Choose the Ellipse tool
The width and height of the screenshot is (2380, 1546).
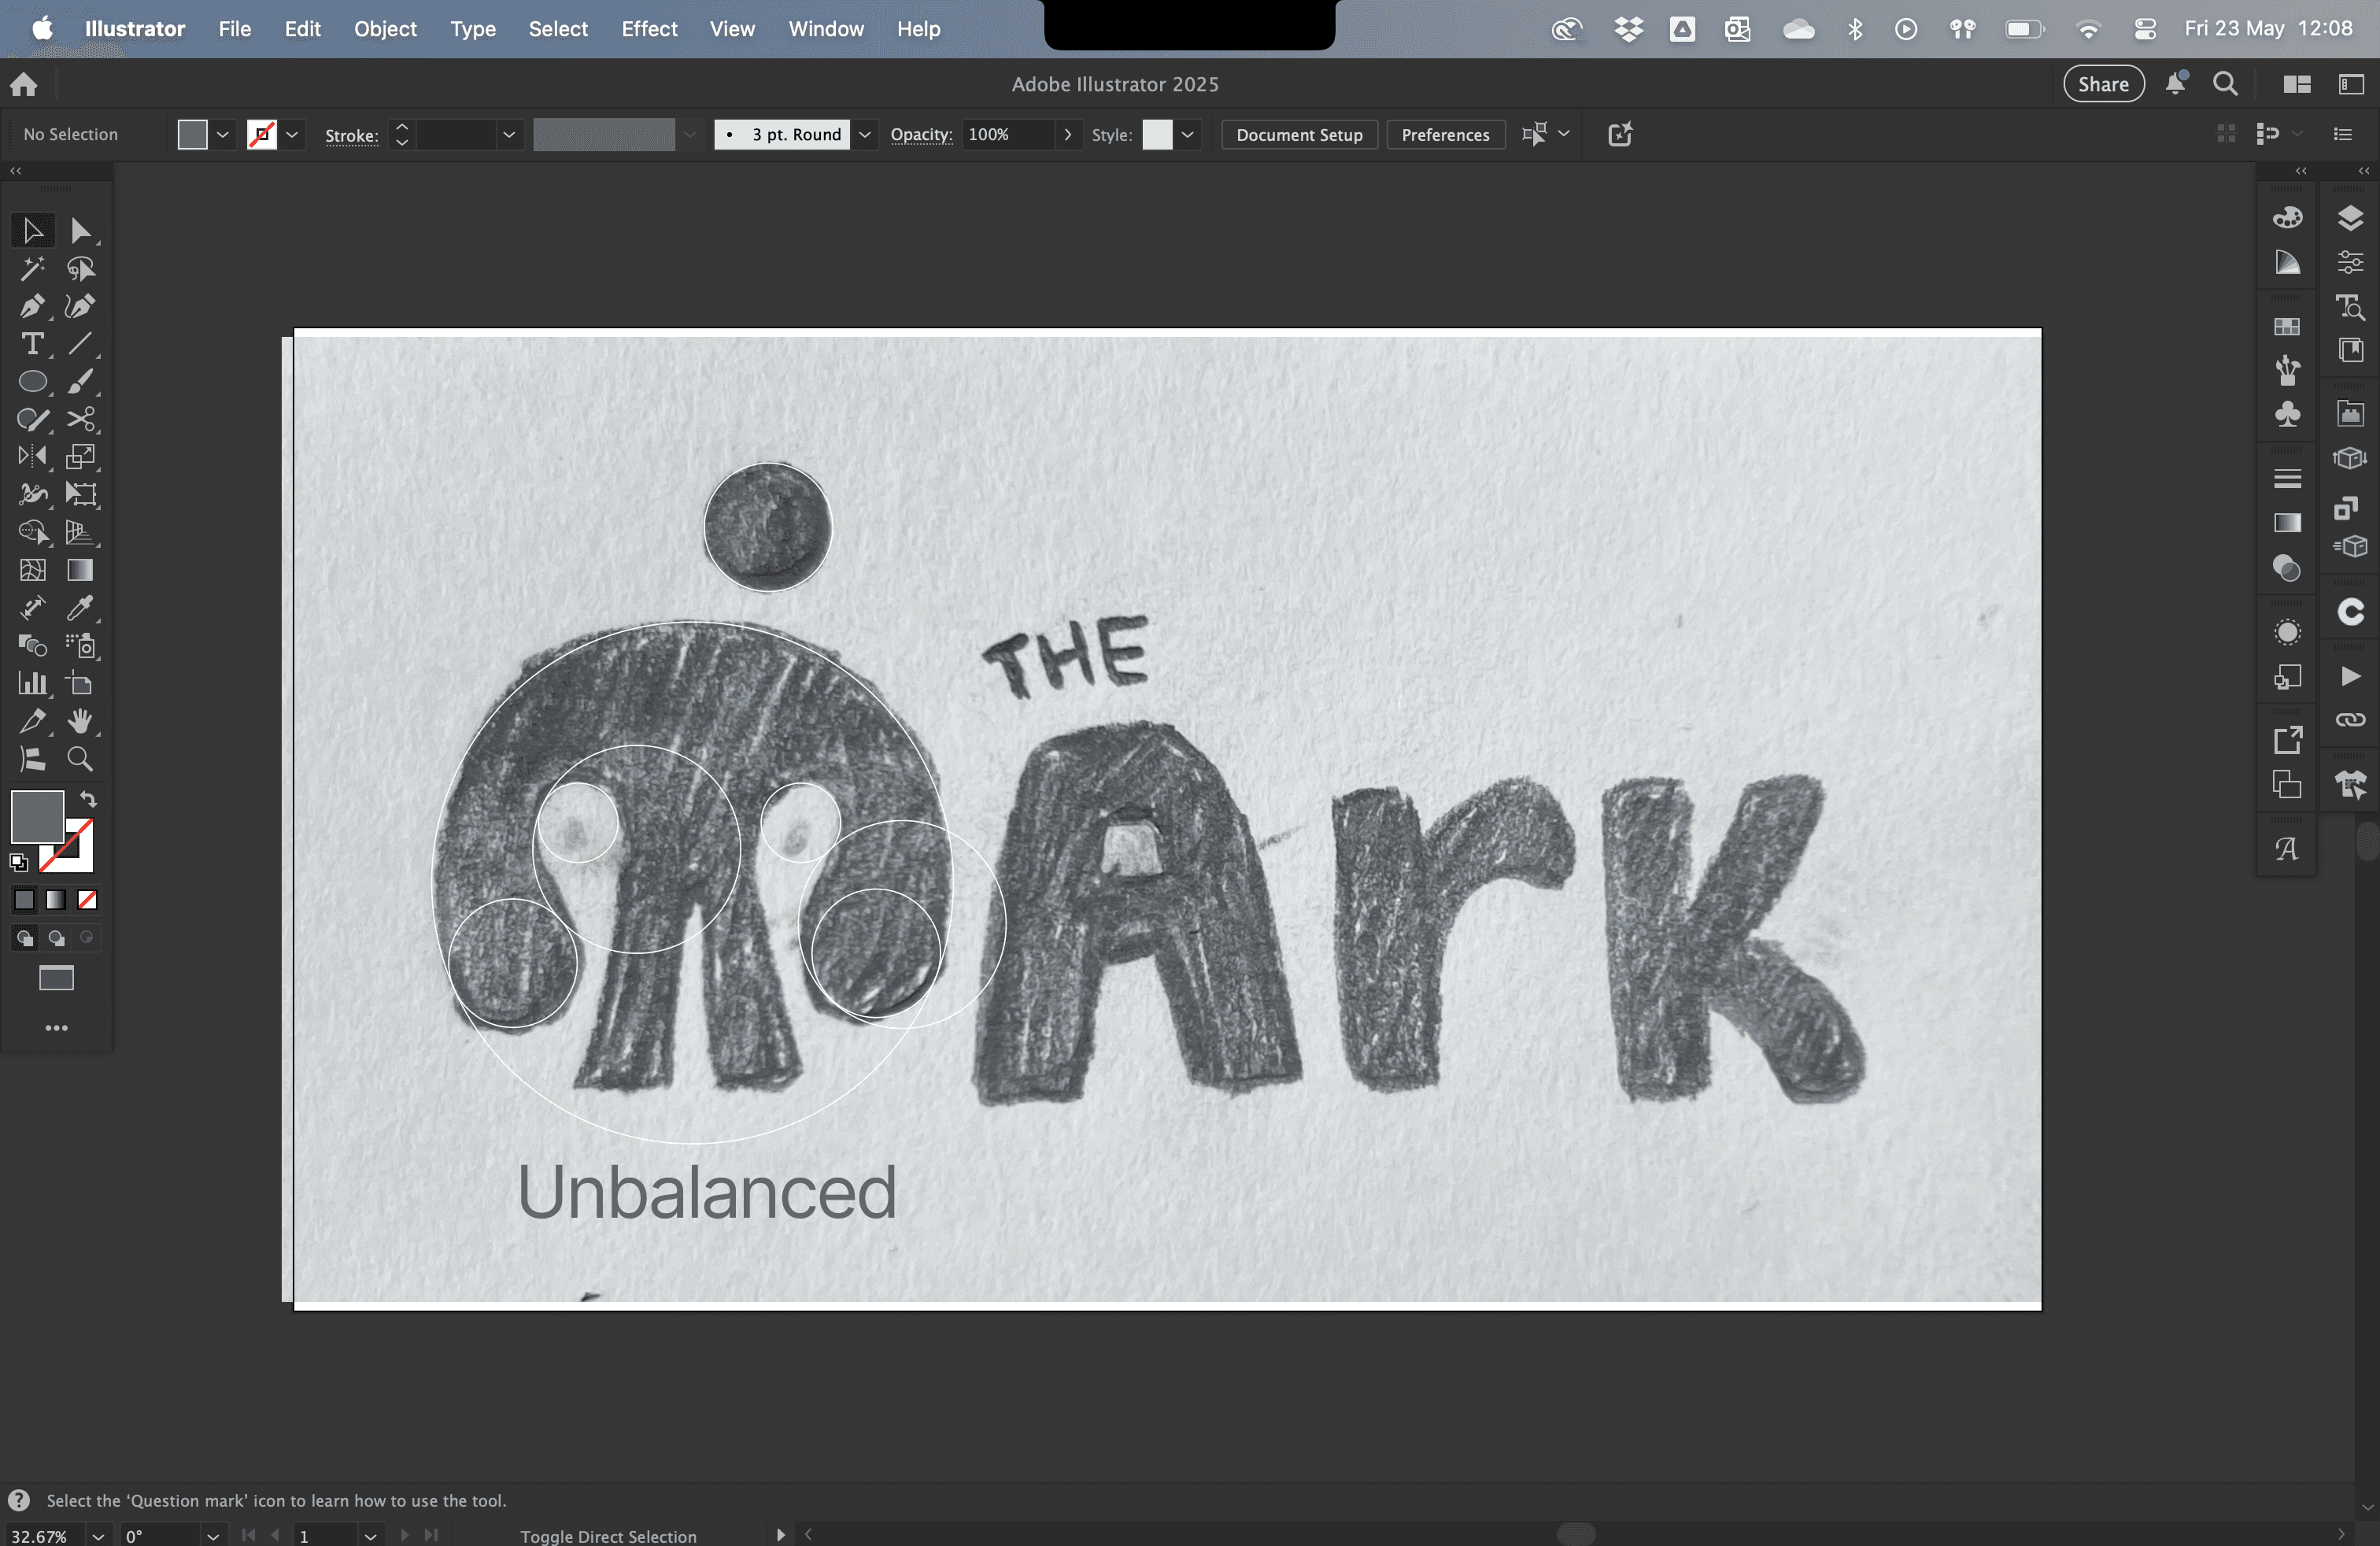pos(32,382)
